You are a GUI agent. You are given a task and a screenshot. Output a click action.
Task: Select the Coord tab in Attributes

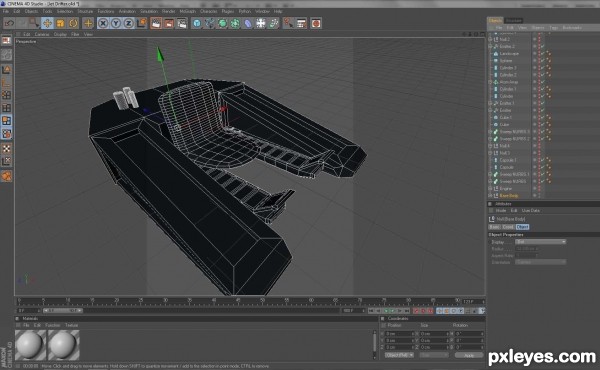[x=508, y=227]
